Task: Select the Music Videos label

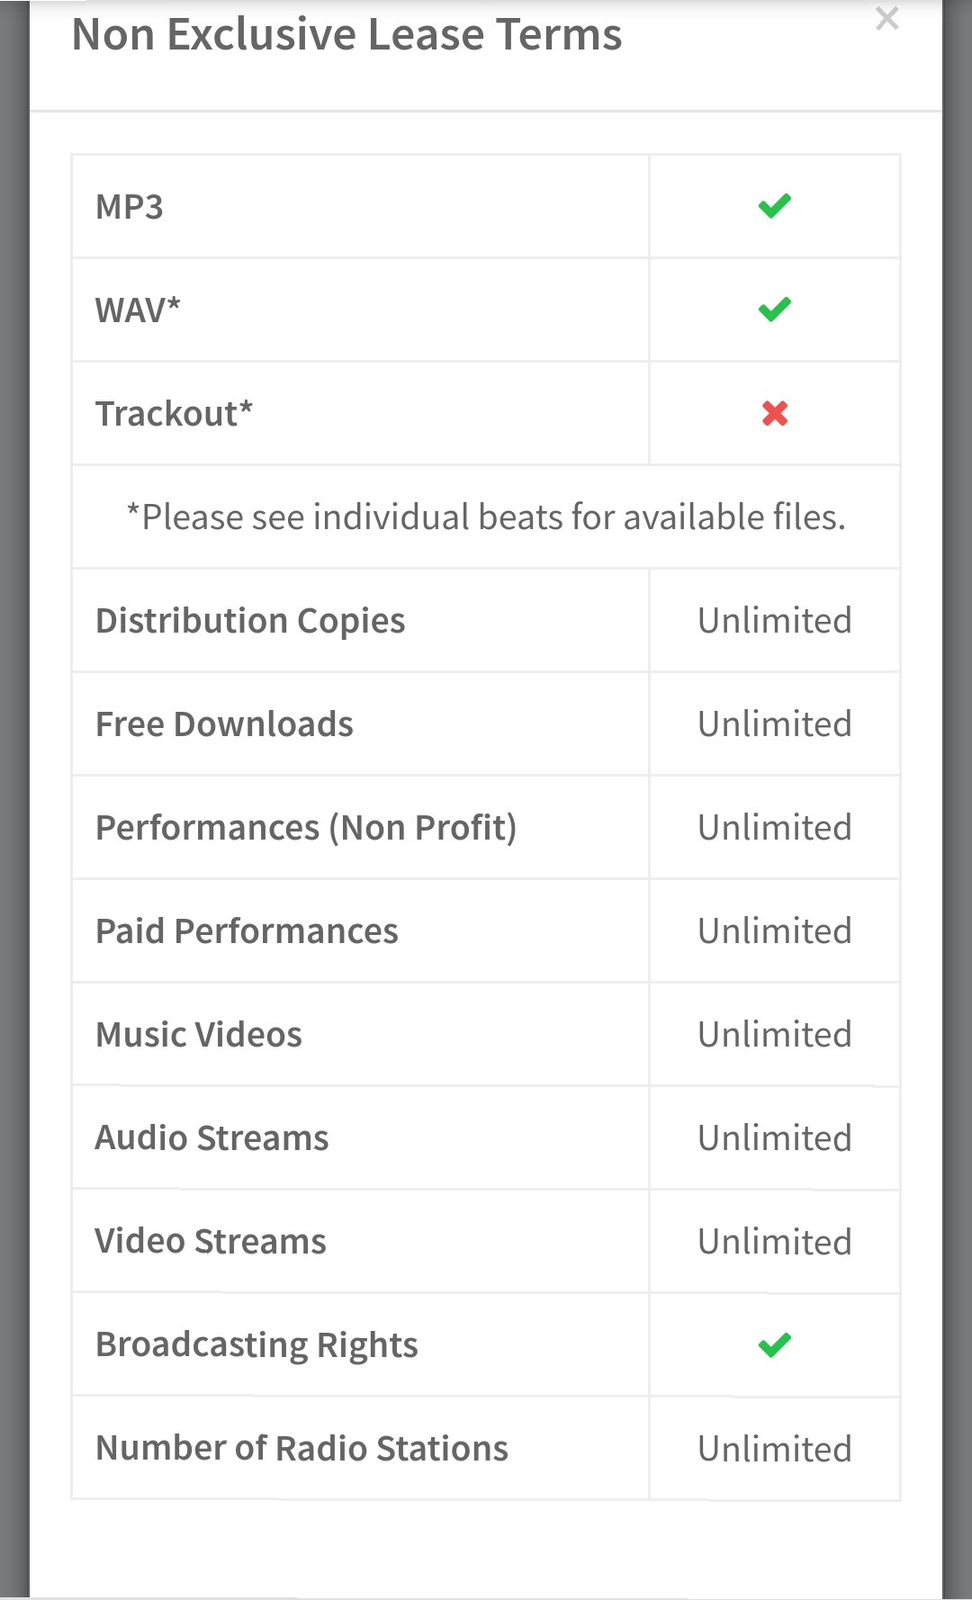Action: pyautogui.click(x=198, y=1035)
